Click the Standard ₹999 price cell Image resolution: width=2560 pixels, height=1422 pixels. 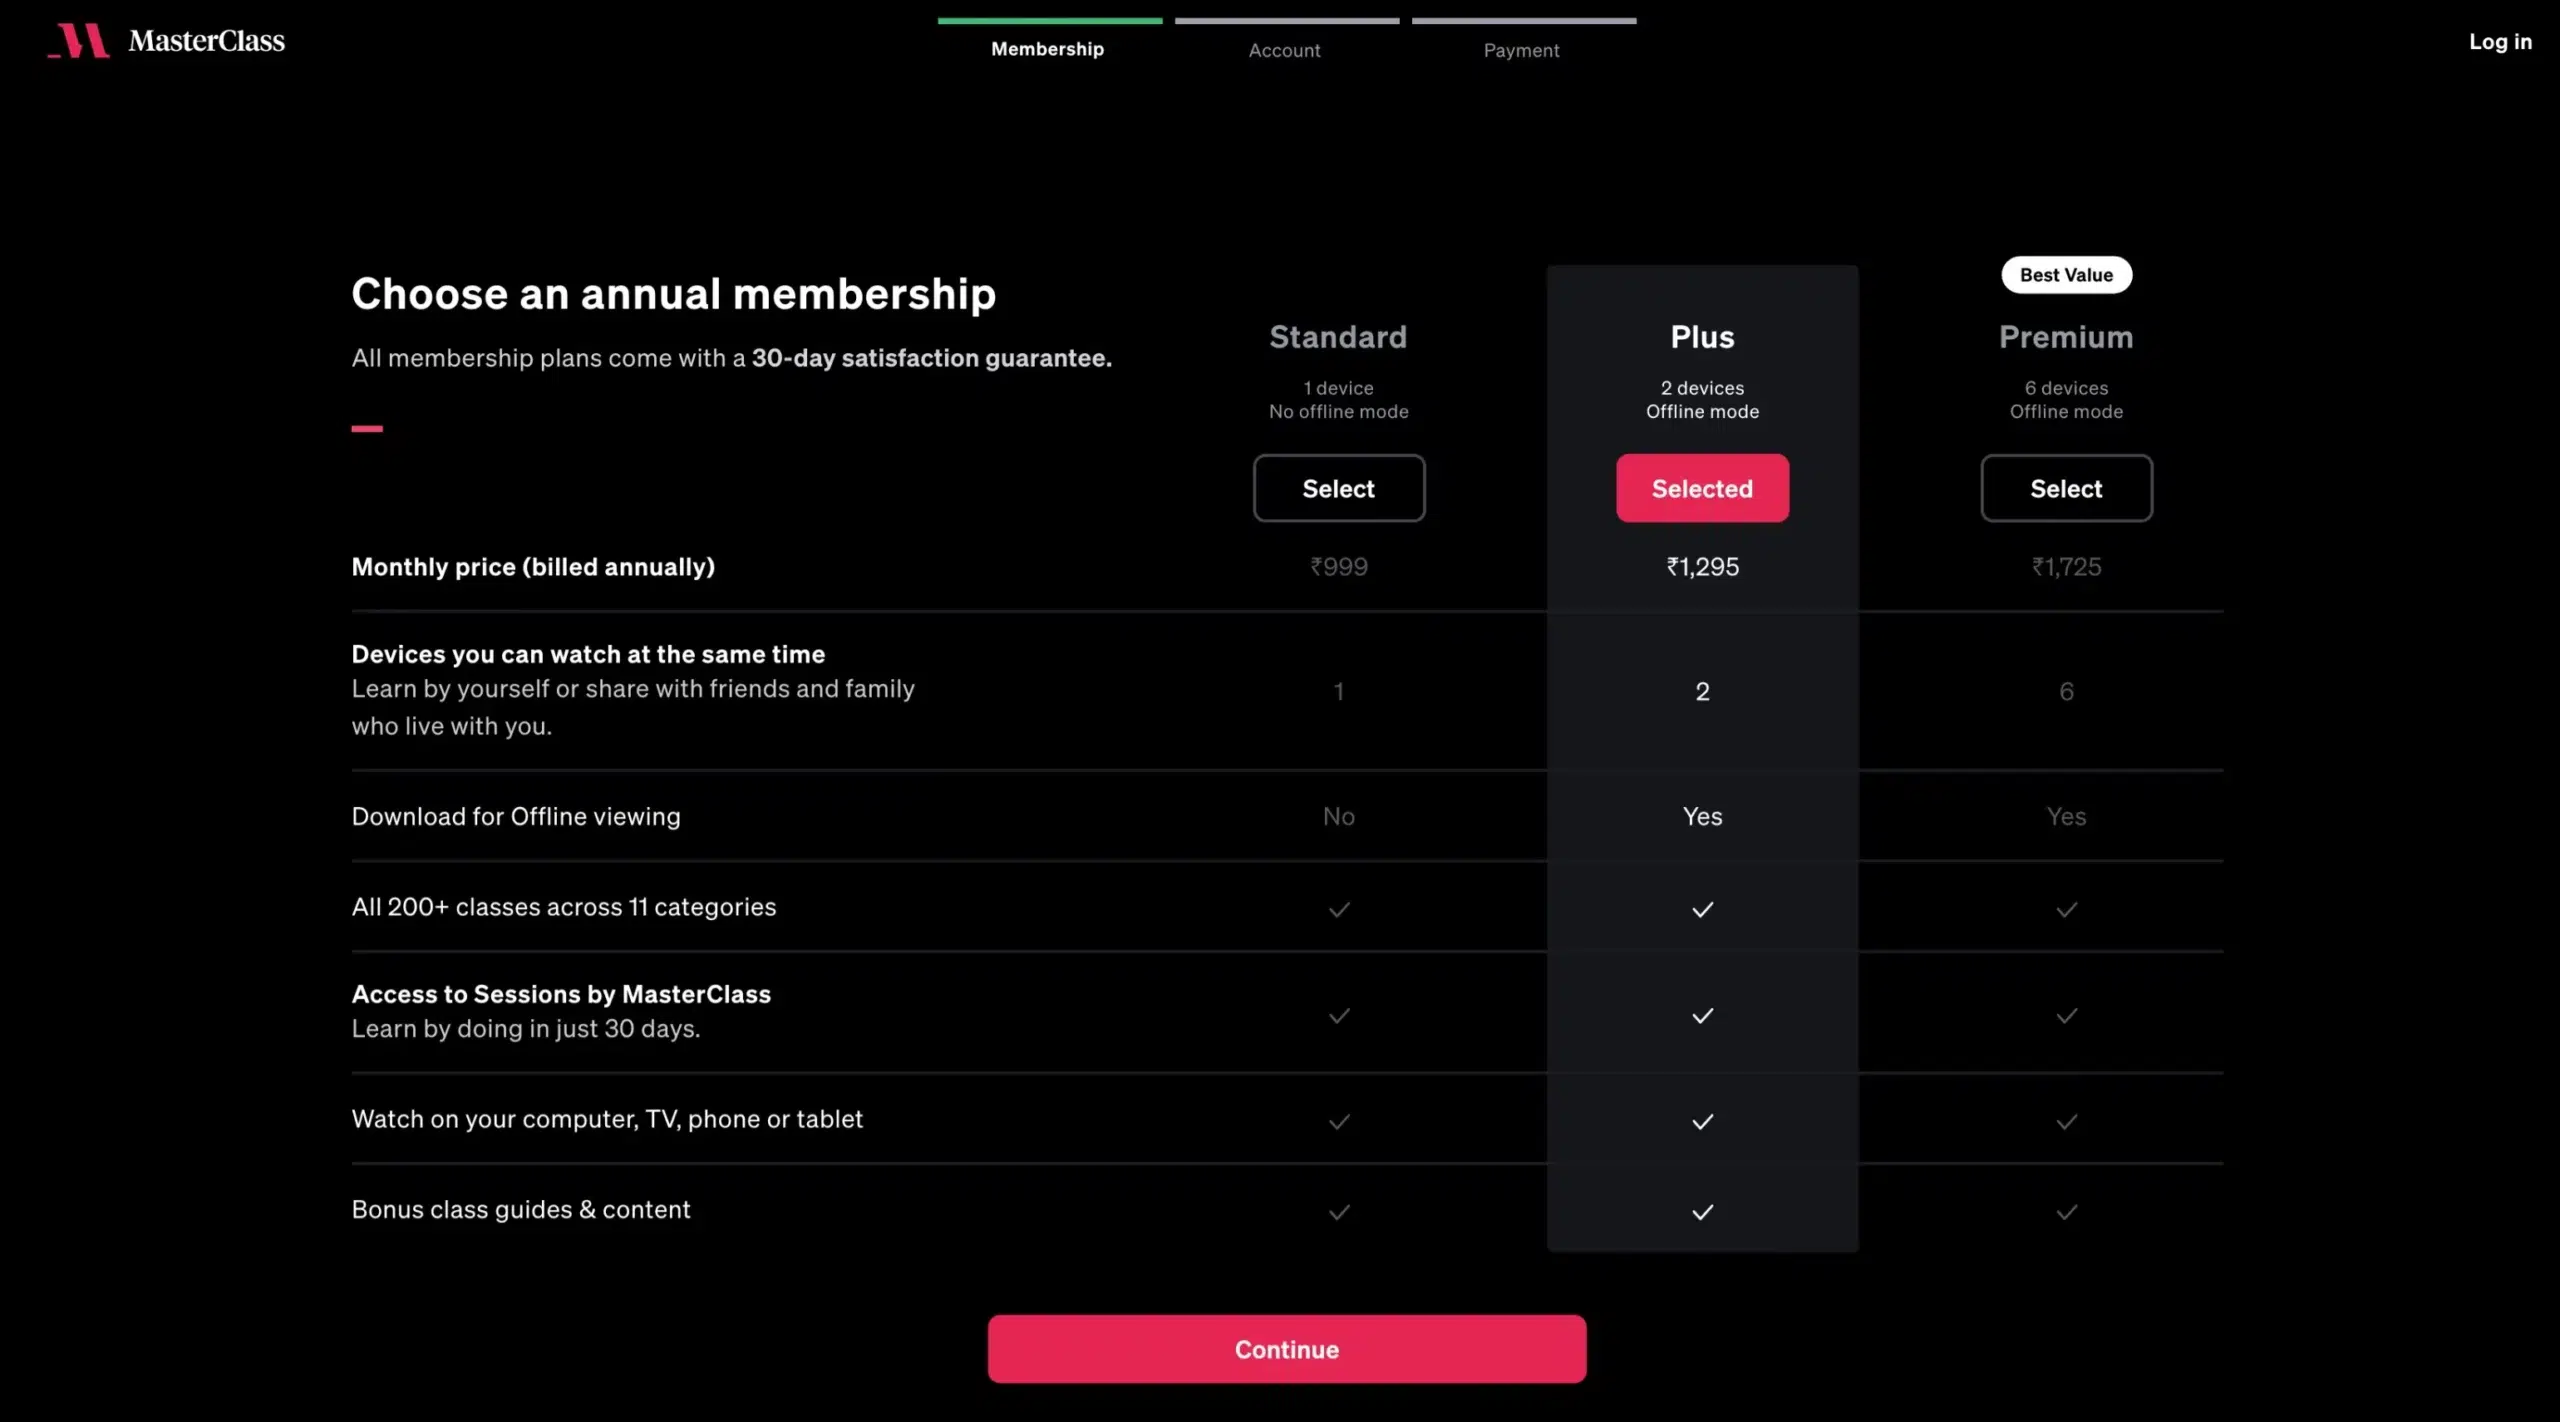coord(1338,566)
